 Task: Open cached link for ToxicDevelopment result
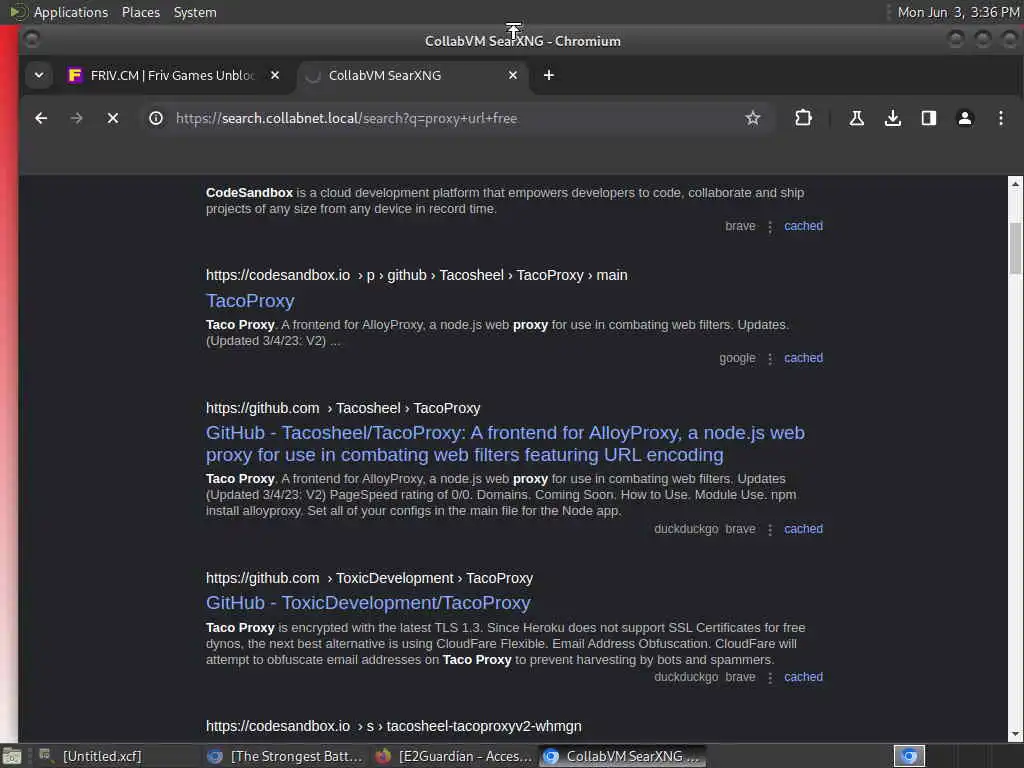pos(803,677)
